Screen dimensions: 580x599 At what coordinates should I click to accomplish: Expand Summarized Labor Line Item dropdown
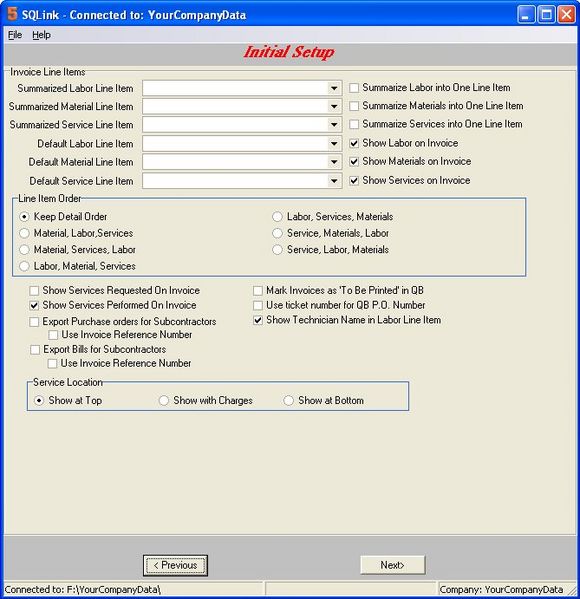[x=334, y=88]
